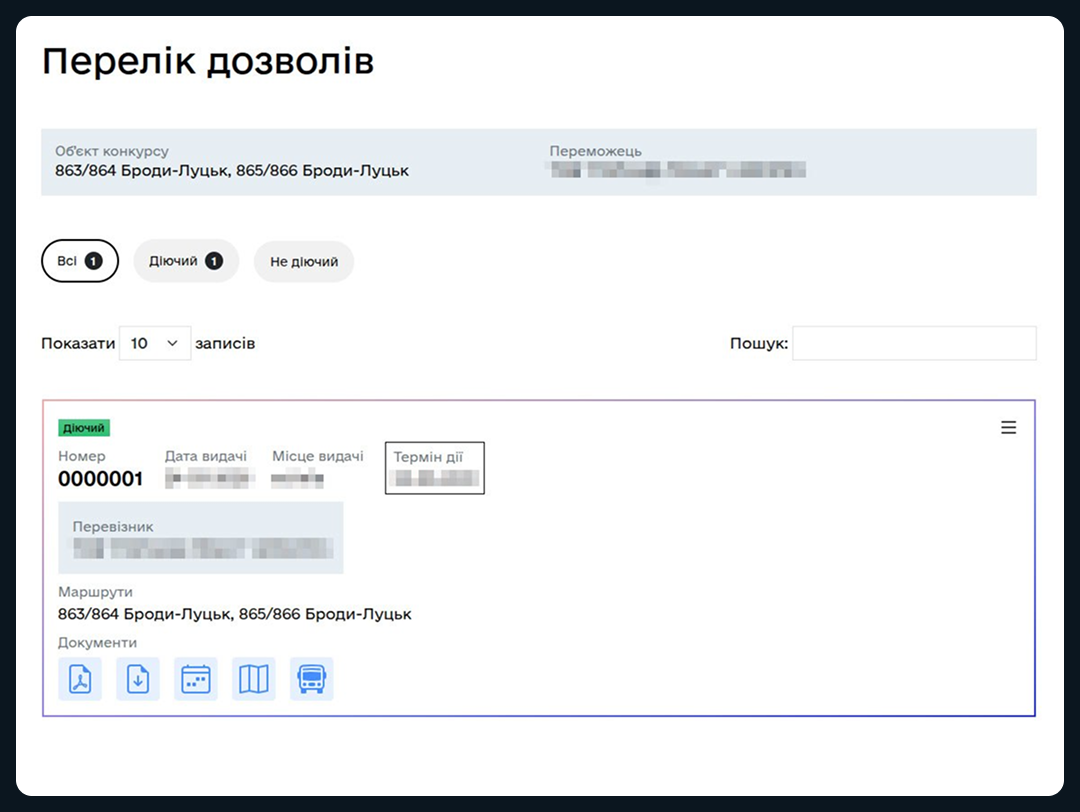Click the "Переможець" label
The height and width of the screenshot is (812, 1080).
[x=595, y=151]
